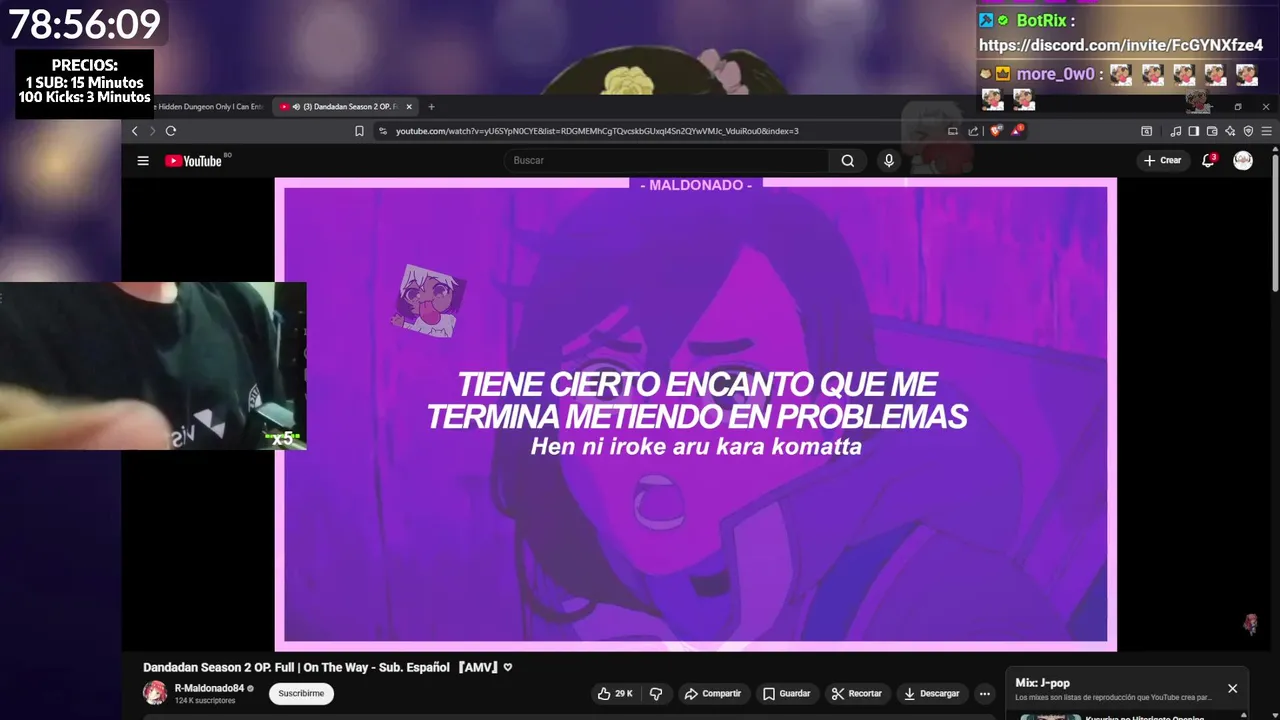Open the three-dot more actions button

click(985, 693)
